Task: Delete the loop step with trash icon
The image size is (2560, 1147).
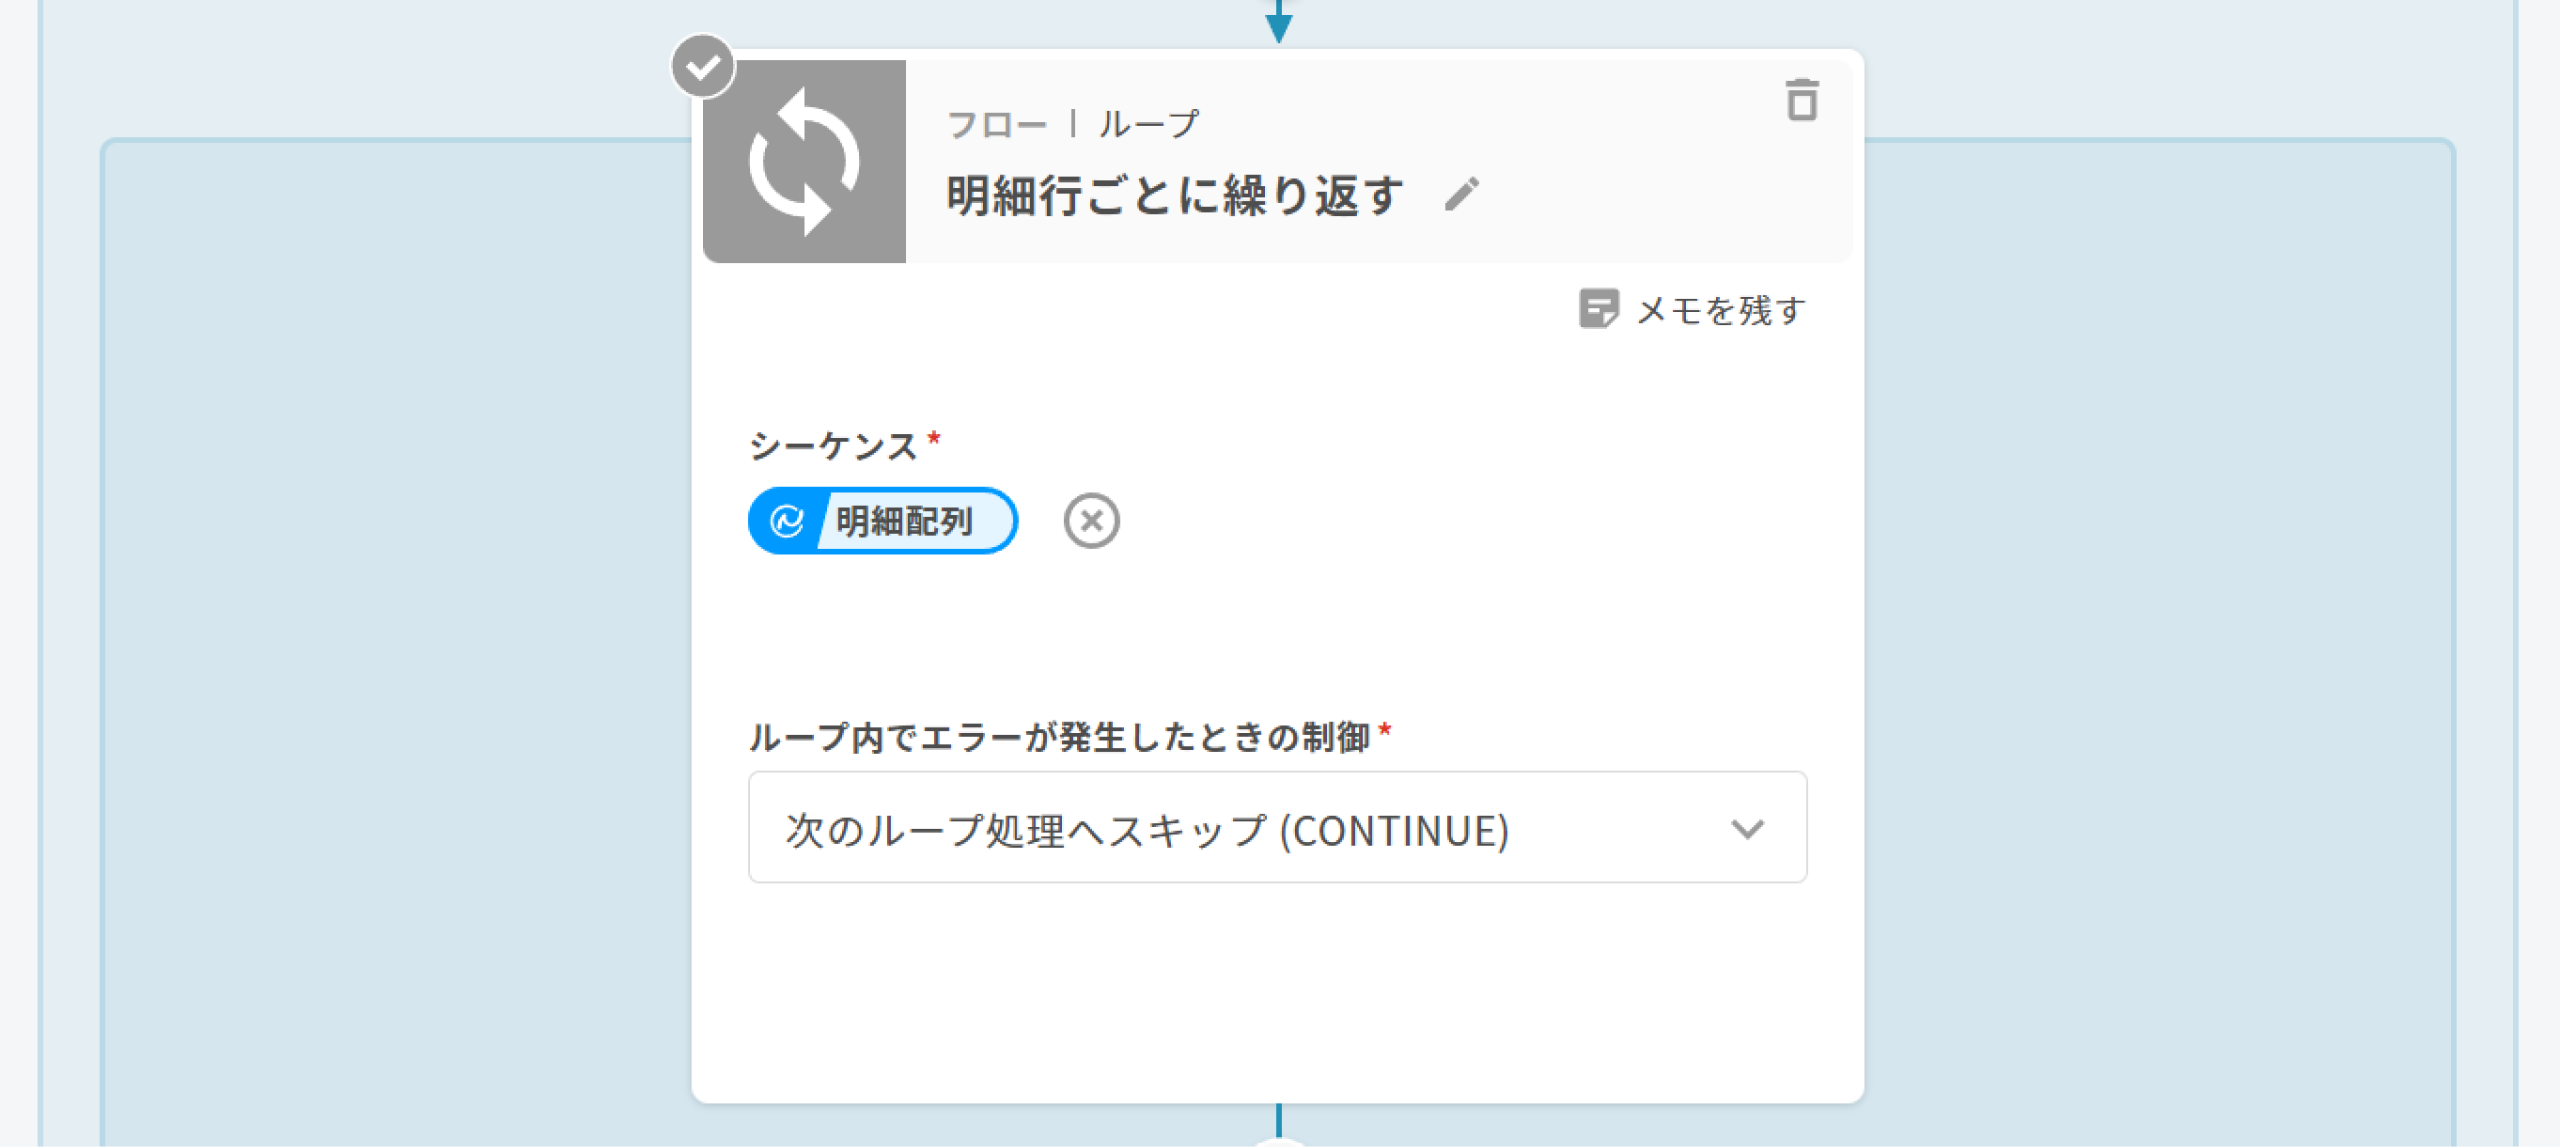Action: pos(1801,101)
